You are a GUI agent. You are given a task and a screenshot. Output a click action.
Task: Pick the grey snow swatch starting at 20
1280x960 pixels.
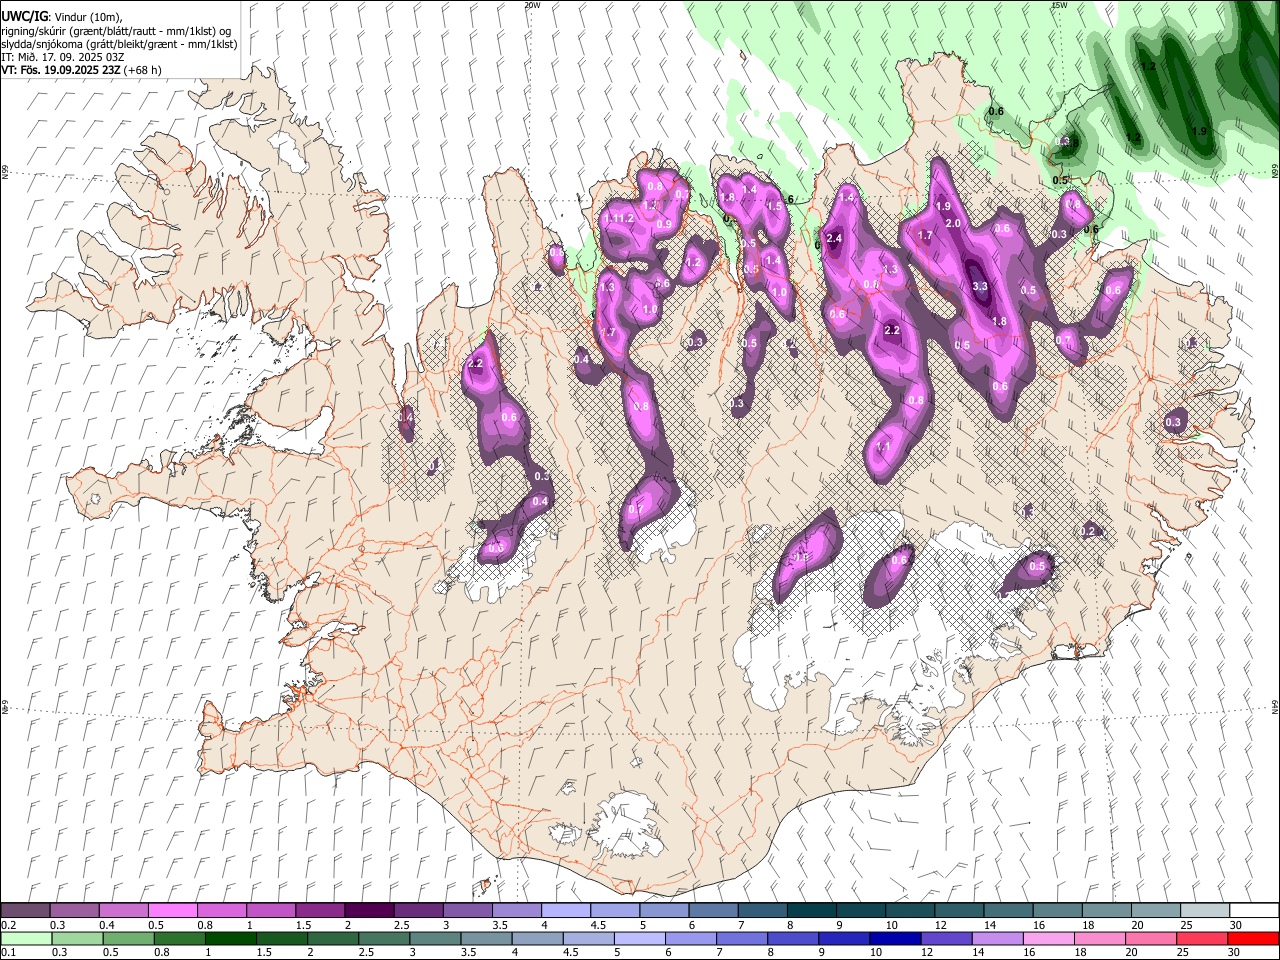click(x=1156, y=911)
